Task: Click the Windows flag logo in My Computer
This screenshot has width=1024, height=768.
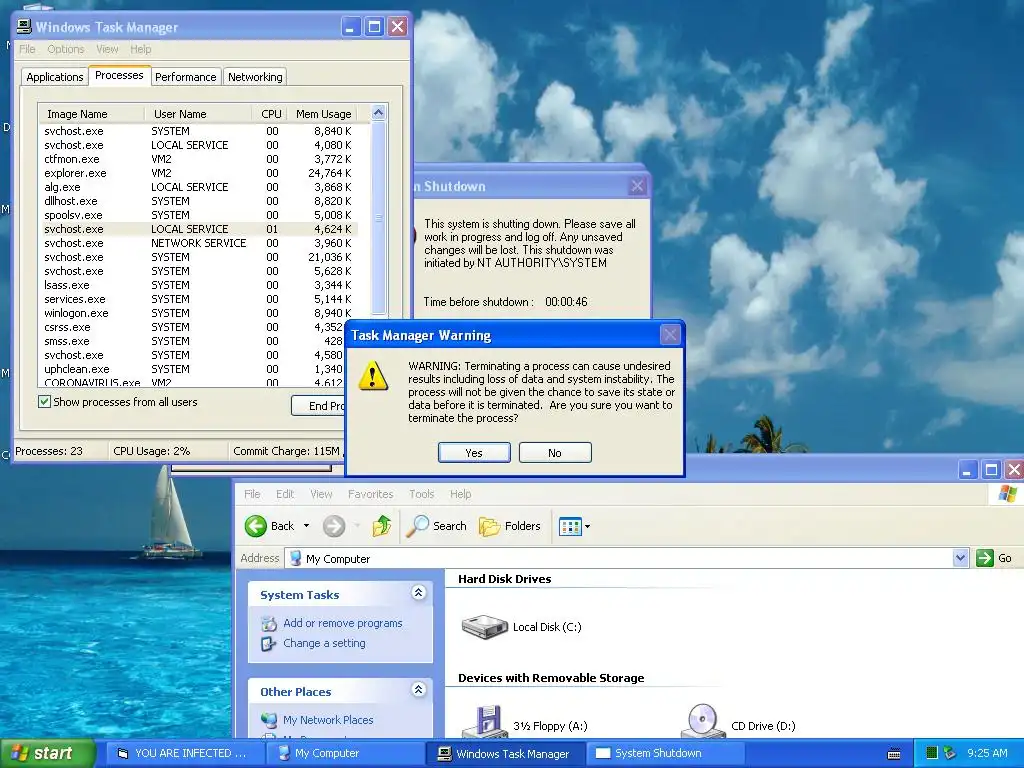Action: click(1007, 493)
